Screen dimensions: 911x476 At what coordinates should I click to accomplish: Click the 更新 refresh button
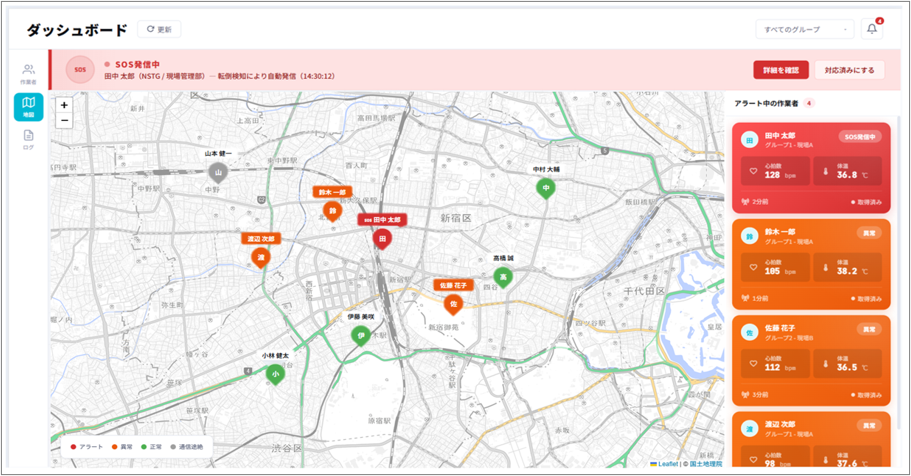pyautogui.click(x=159, y=29)
